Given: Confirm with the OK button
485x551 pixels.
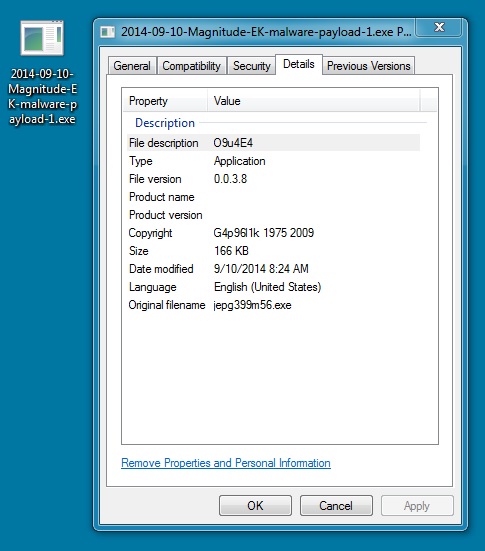Looking at the screenshot, I should 255,506.
